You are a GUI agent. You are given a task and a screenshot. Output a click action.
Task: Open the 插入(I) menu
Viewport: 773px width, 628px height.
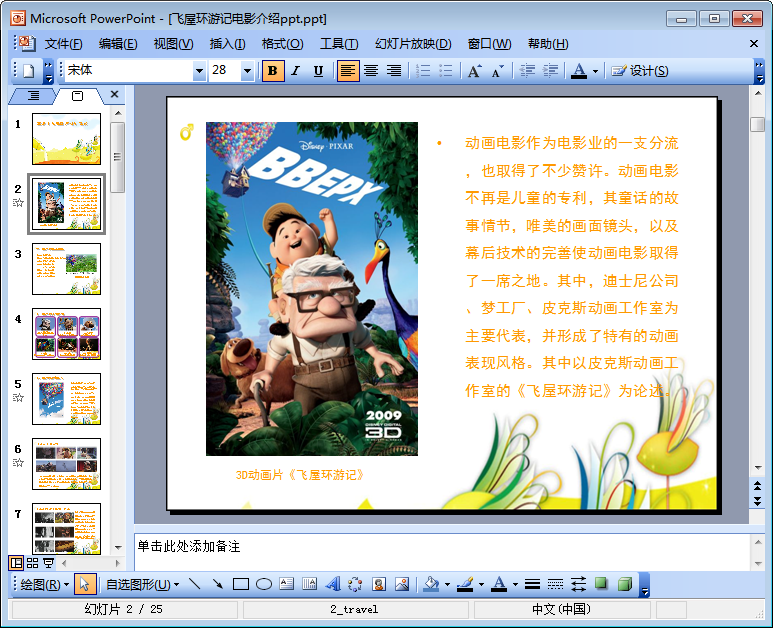[227, 44]
